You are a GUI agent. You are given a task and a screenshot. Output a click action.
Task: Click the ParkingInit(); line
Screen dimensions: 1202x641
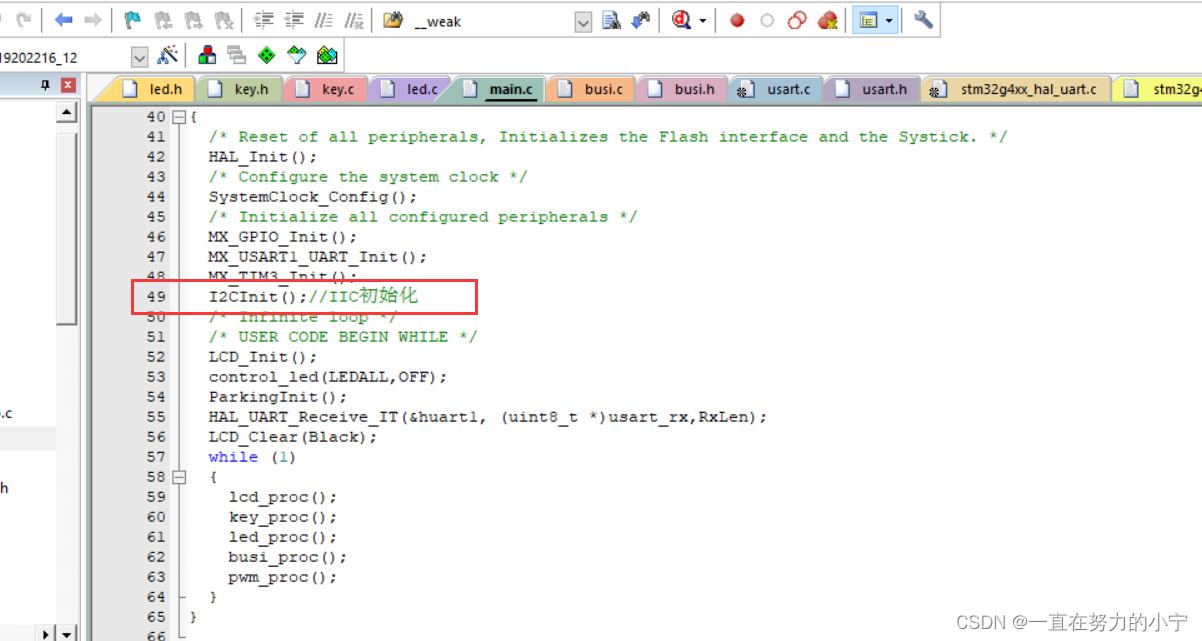pos(277,397)
